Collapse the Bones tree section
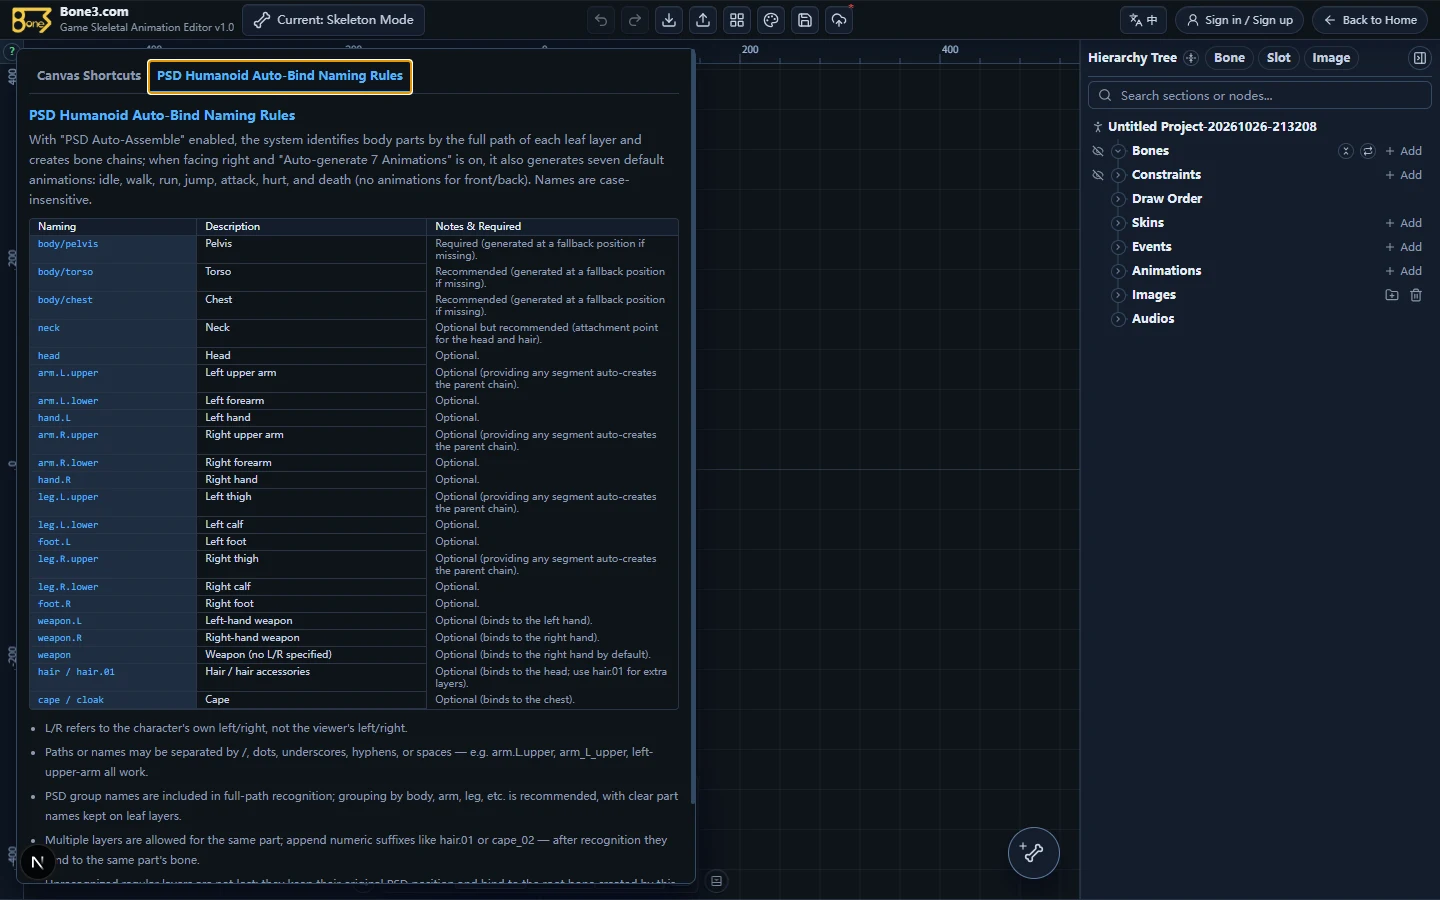 click(1118, 151)
